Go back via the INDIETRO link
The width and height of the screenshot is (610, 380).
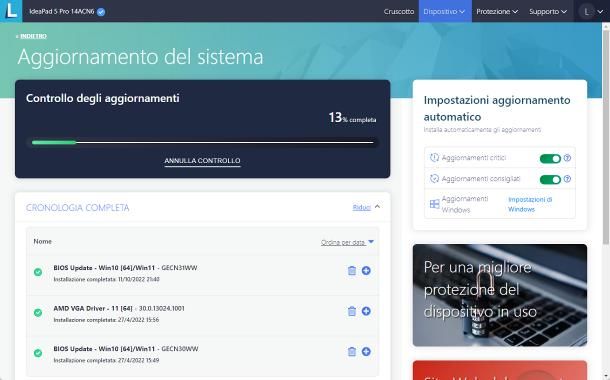33,36
